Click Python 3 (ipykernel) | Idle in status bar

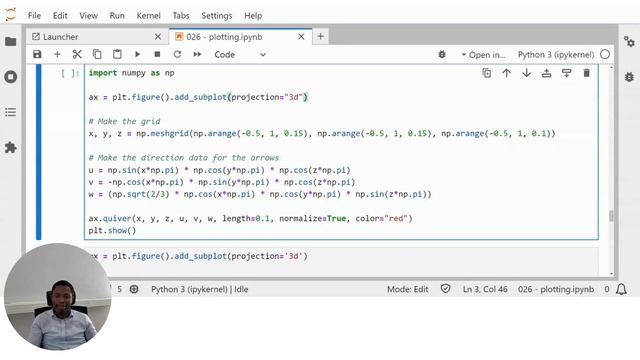[200, 289]
